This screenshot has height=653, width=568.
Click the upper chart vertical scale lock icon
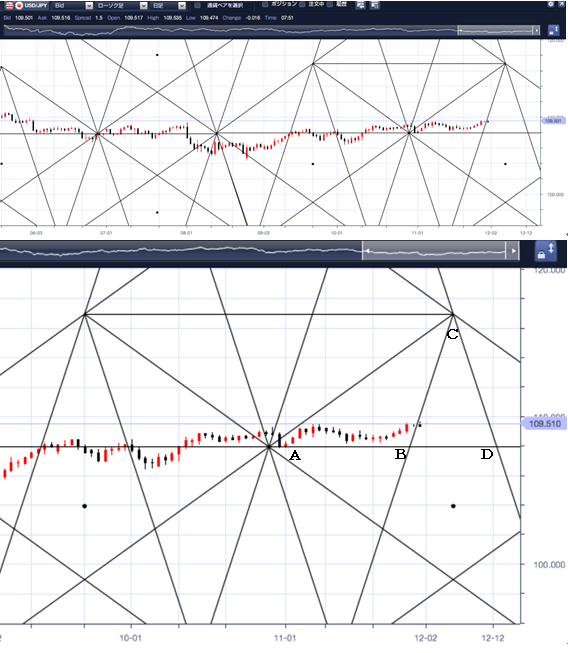coord(553,30)
